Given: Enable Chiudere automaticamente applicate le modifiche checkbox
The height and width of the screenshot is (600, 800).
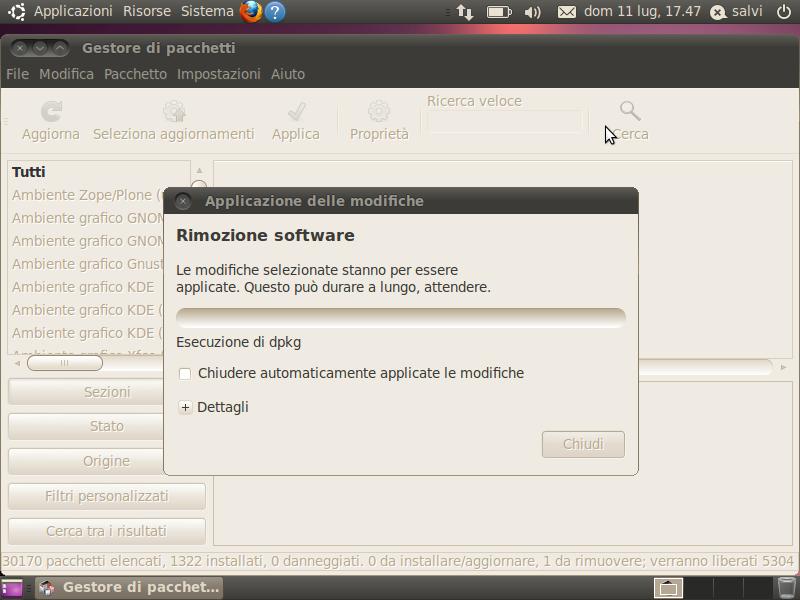Looking at the screenshot, I should 185,374.
